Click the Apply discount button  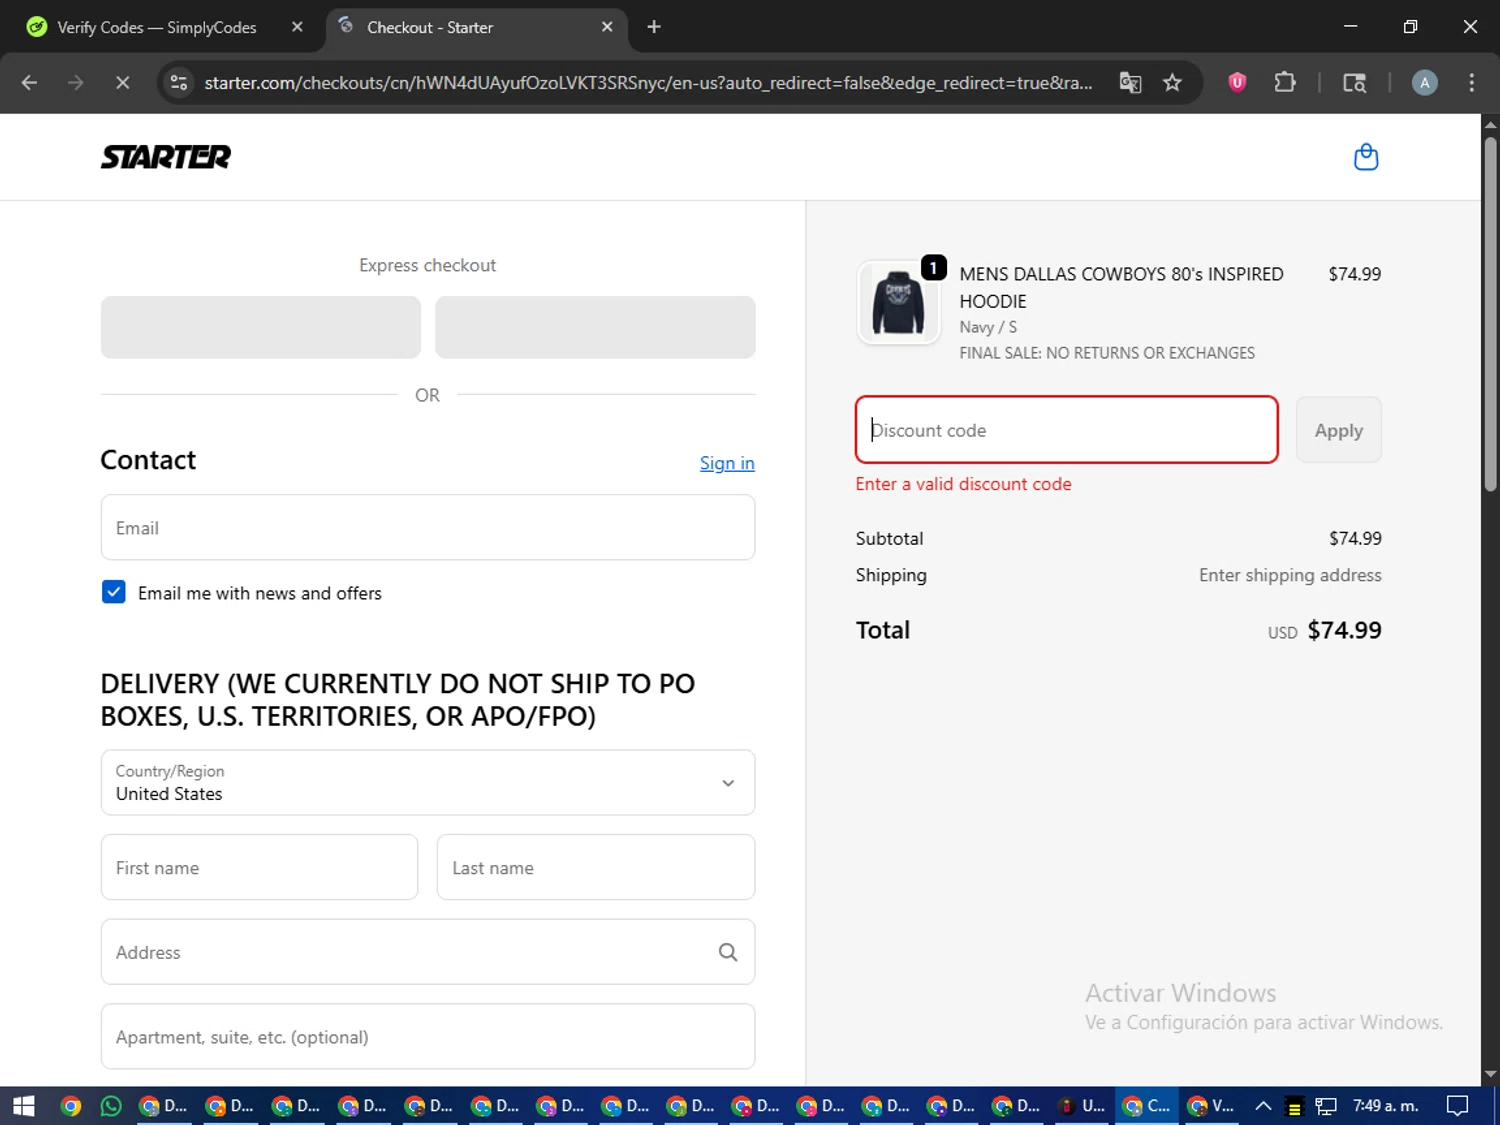(x=1339, y=430)
